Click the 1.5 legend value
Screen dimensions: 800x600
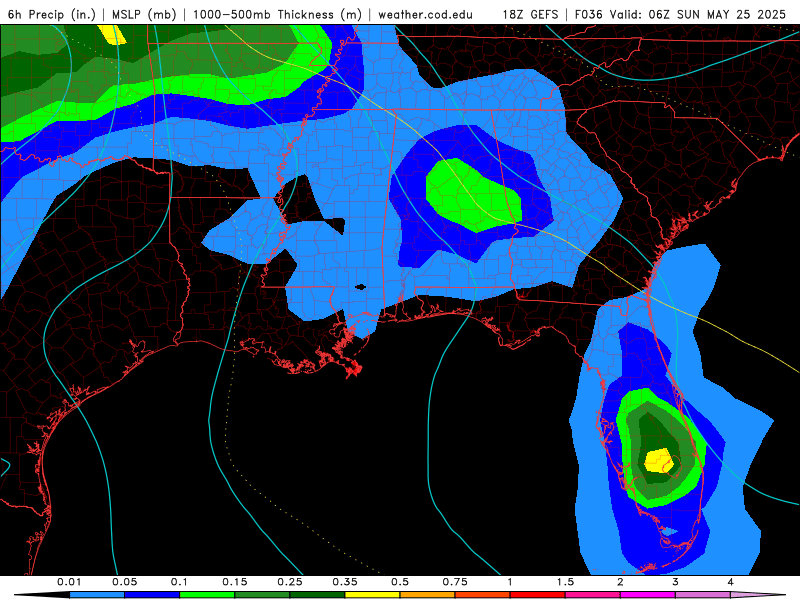(565, 582)
